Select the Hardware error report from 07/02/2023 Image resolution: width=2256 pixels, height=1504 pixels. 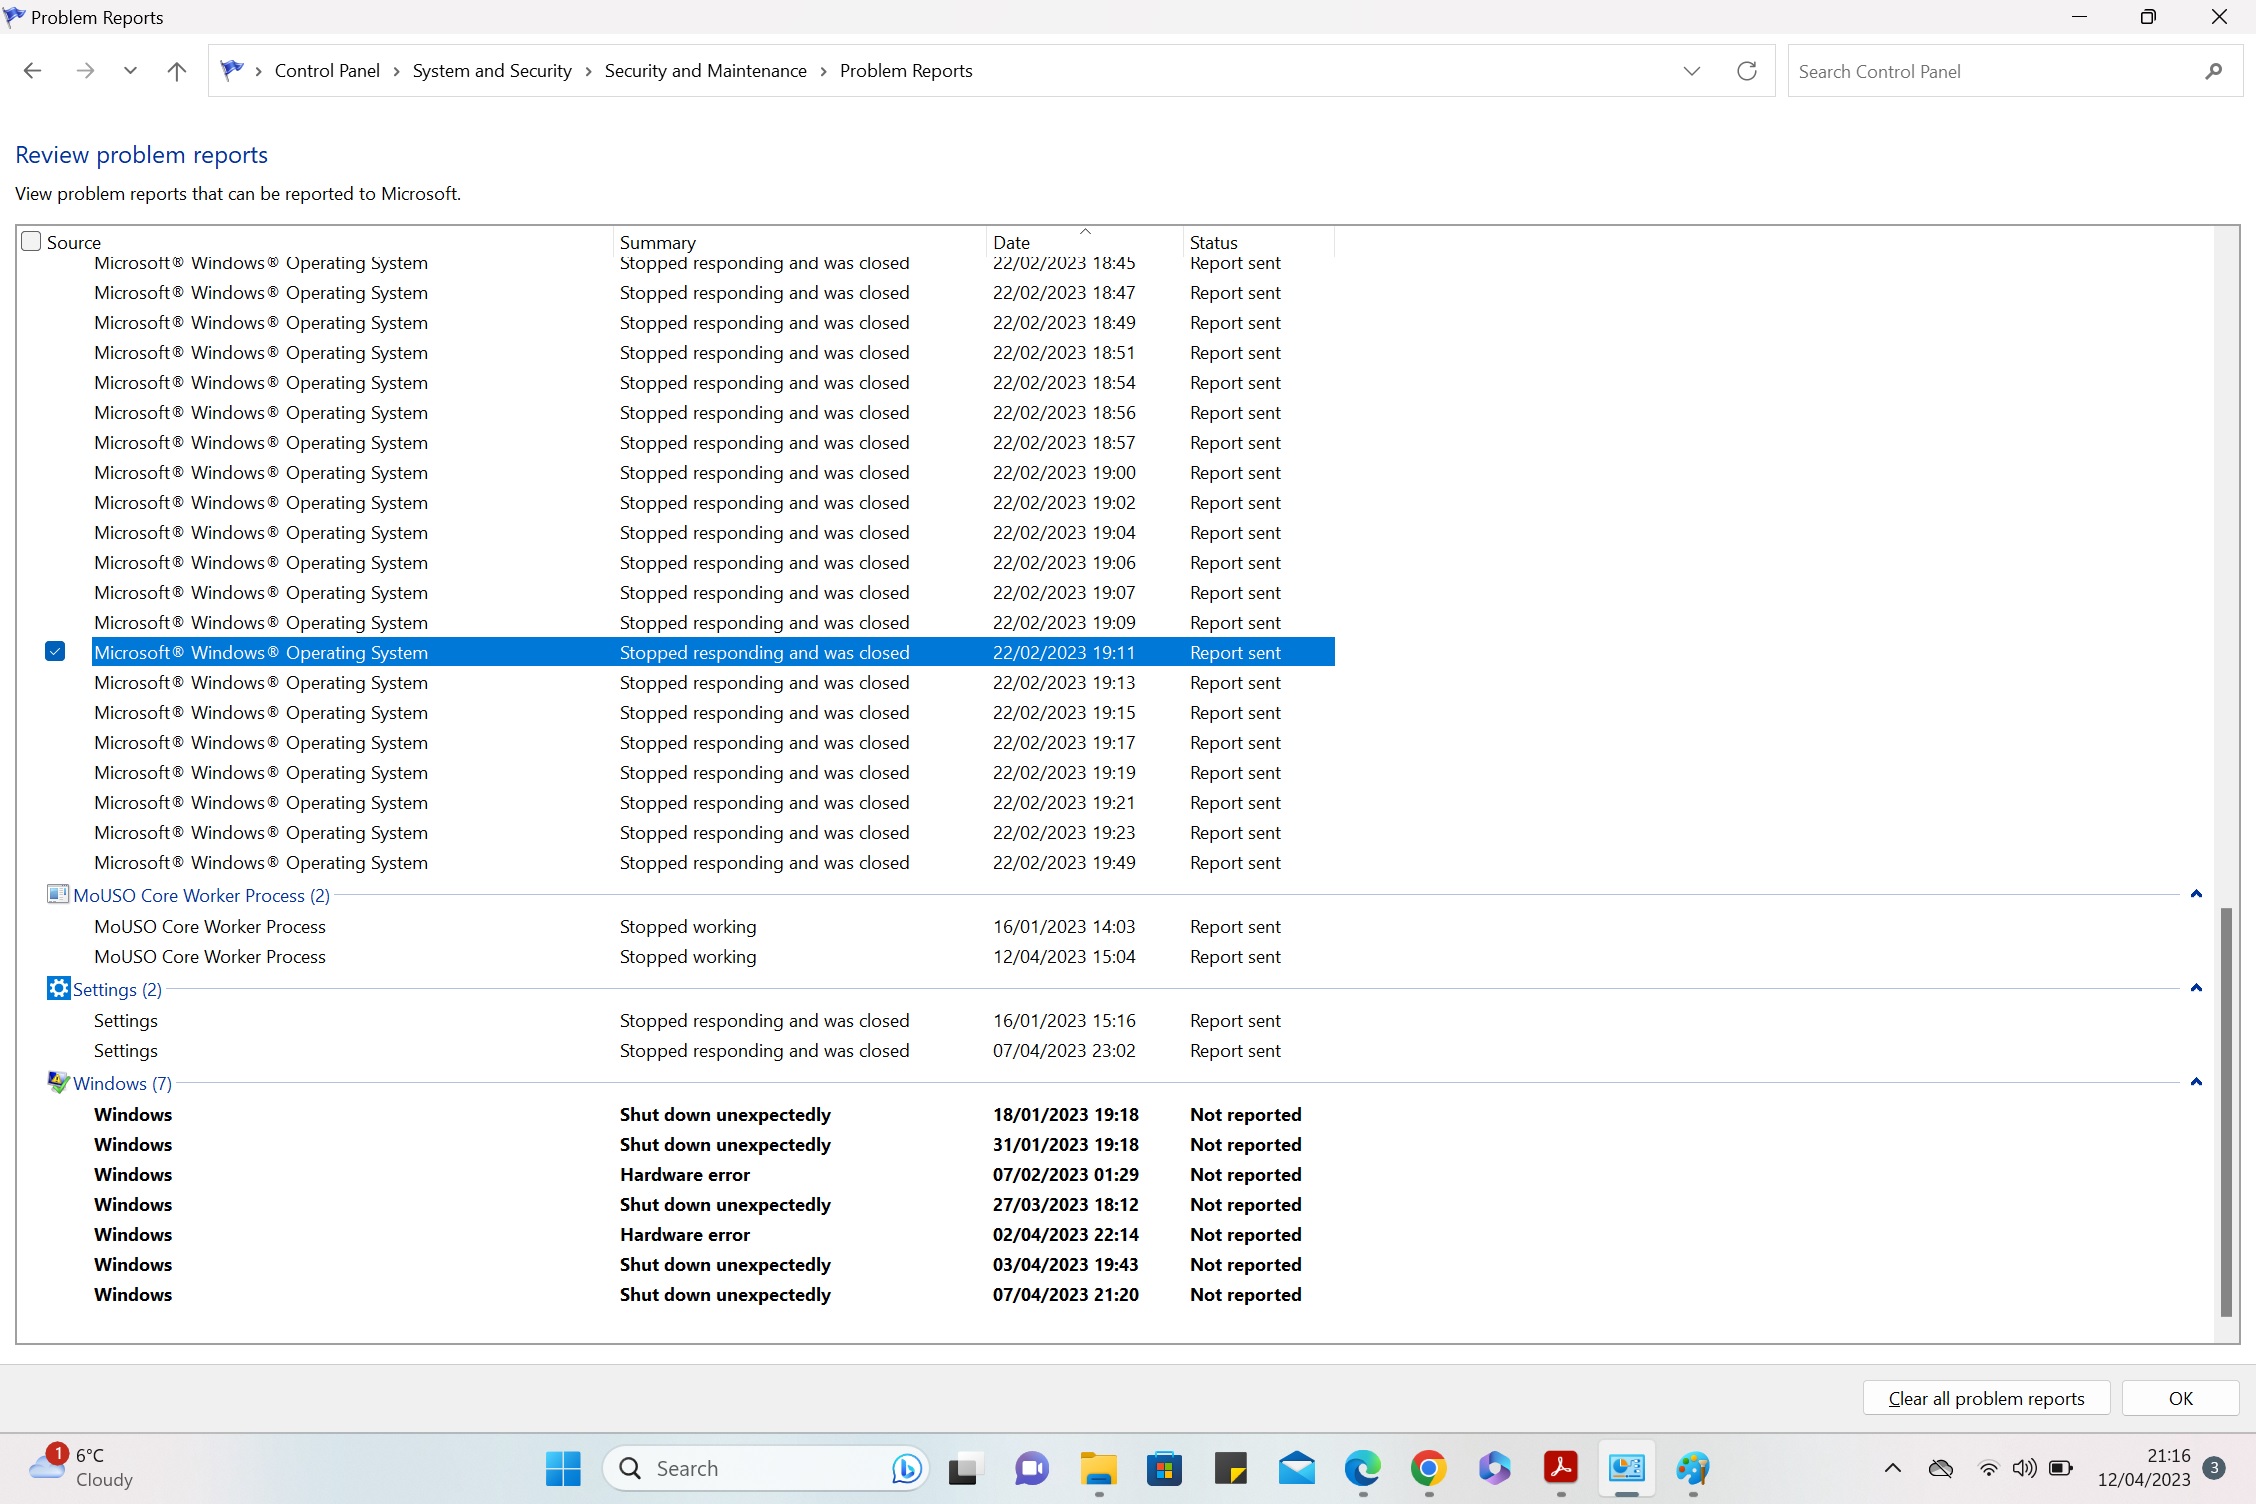point(713,1175)
